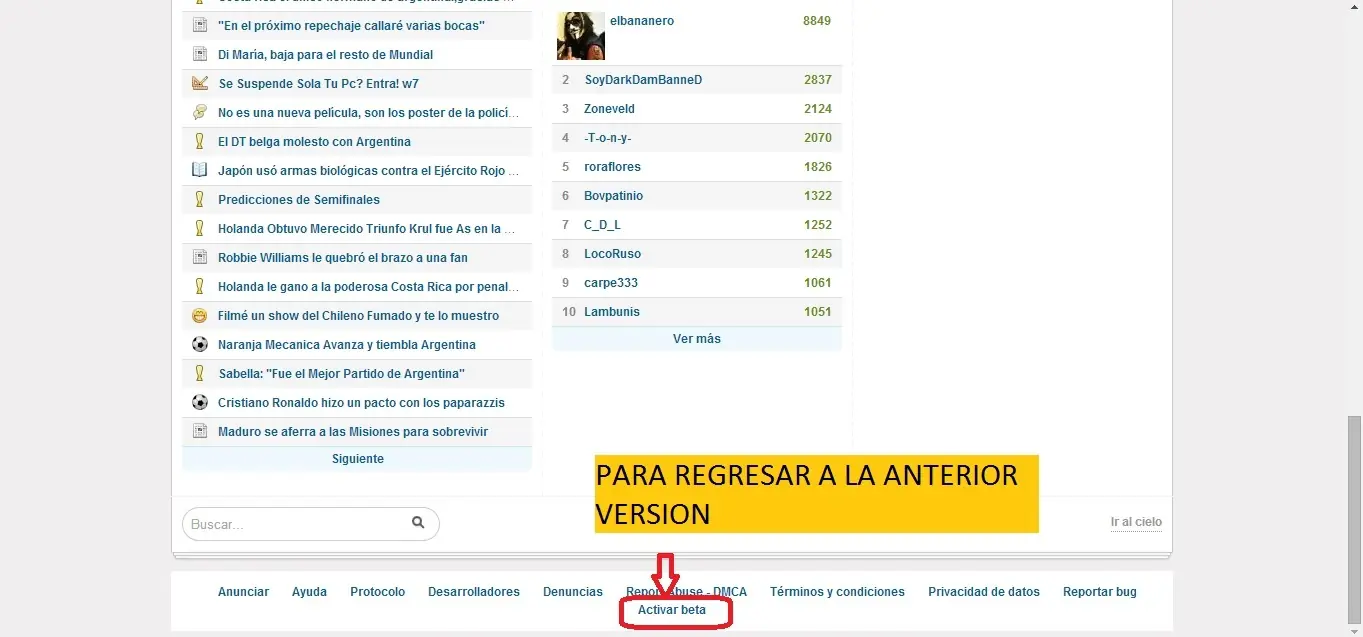Click news icon beside Robbie Williams post

(199, 257)
